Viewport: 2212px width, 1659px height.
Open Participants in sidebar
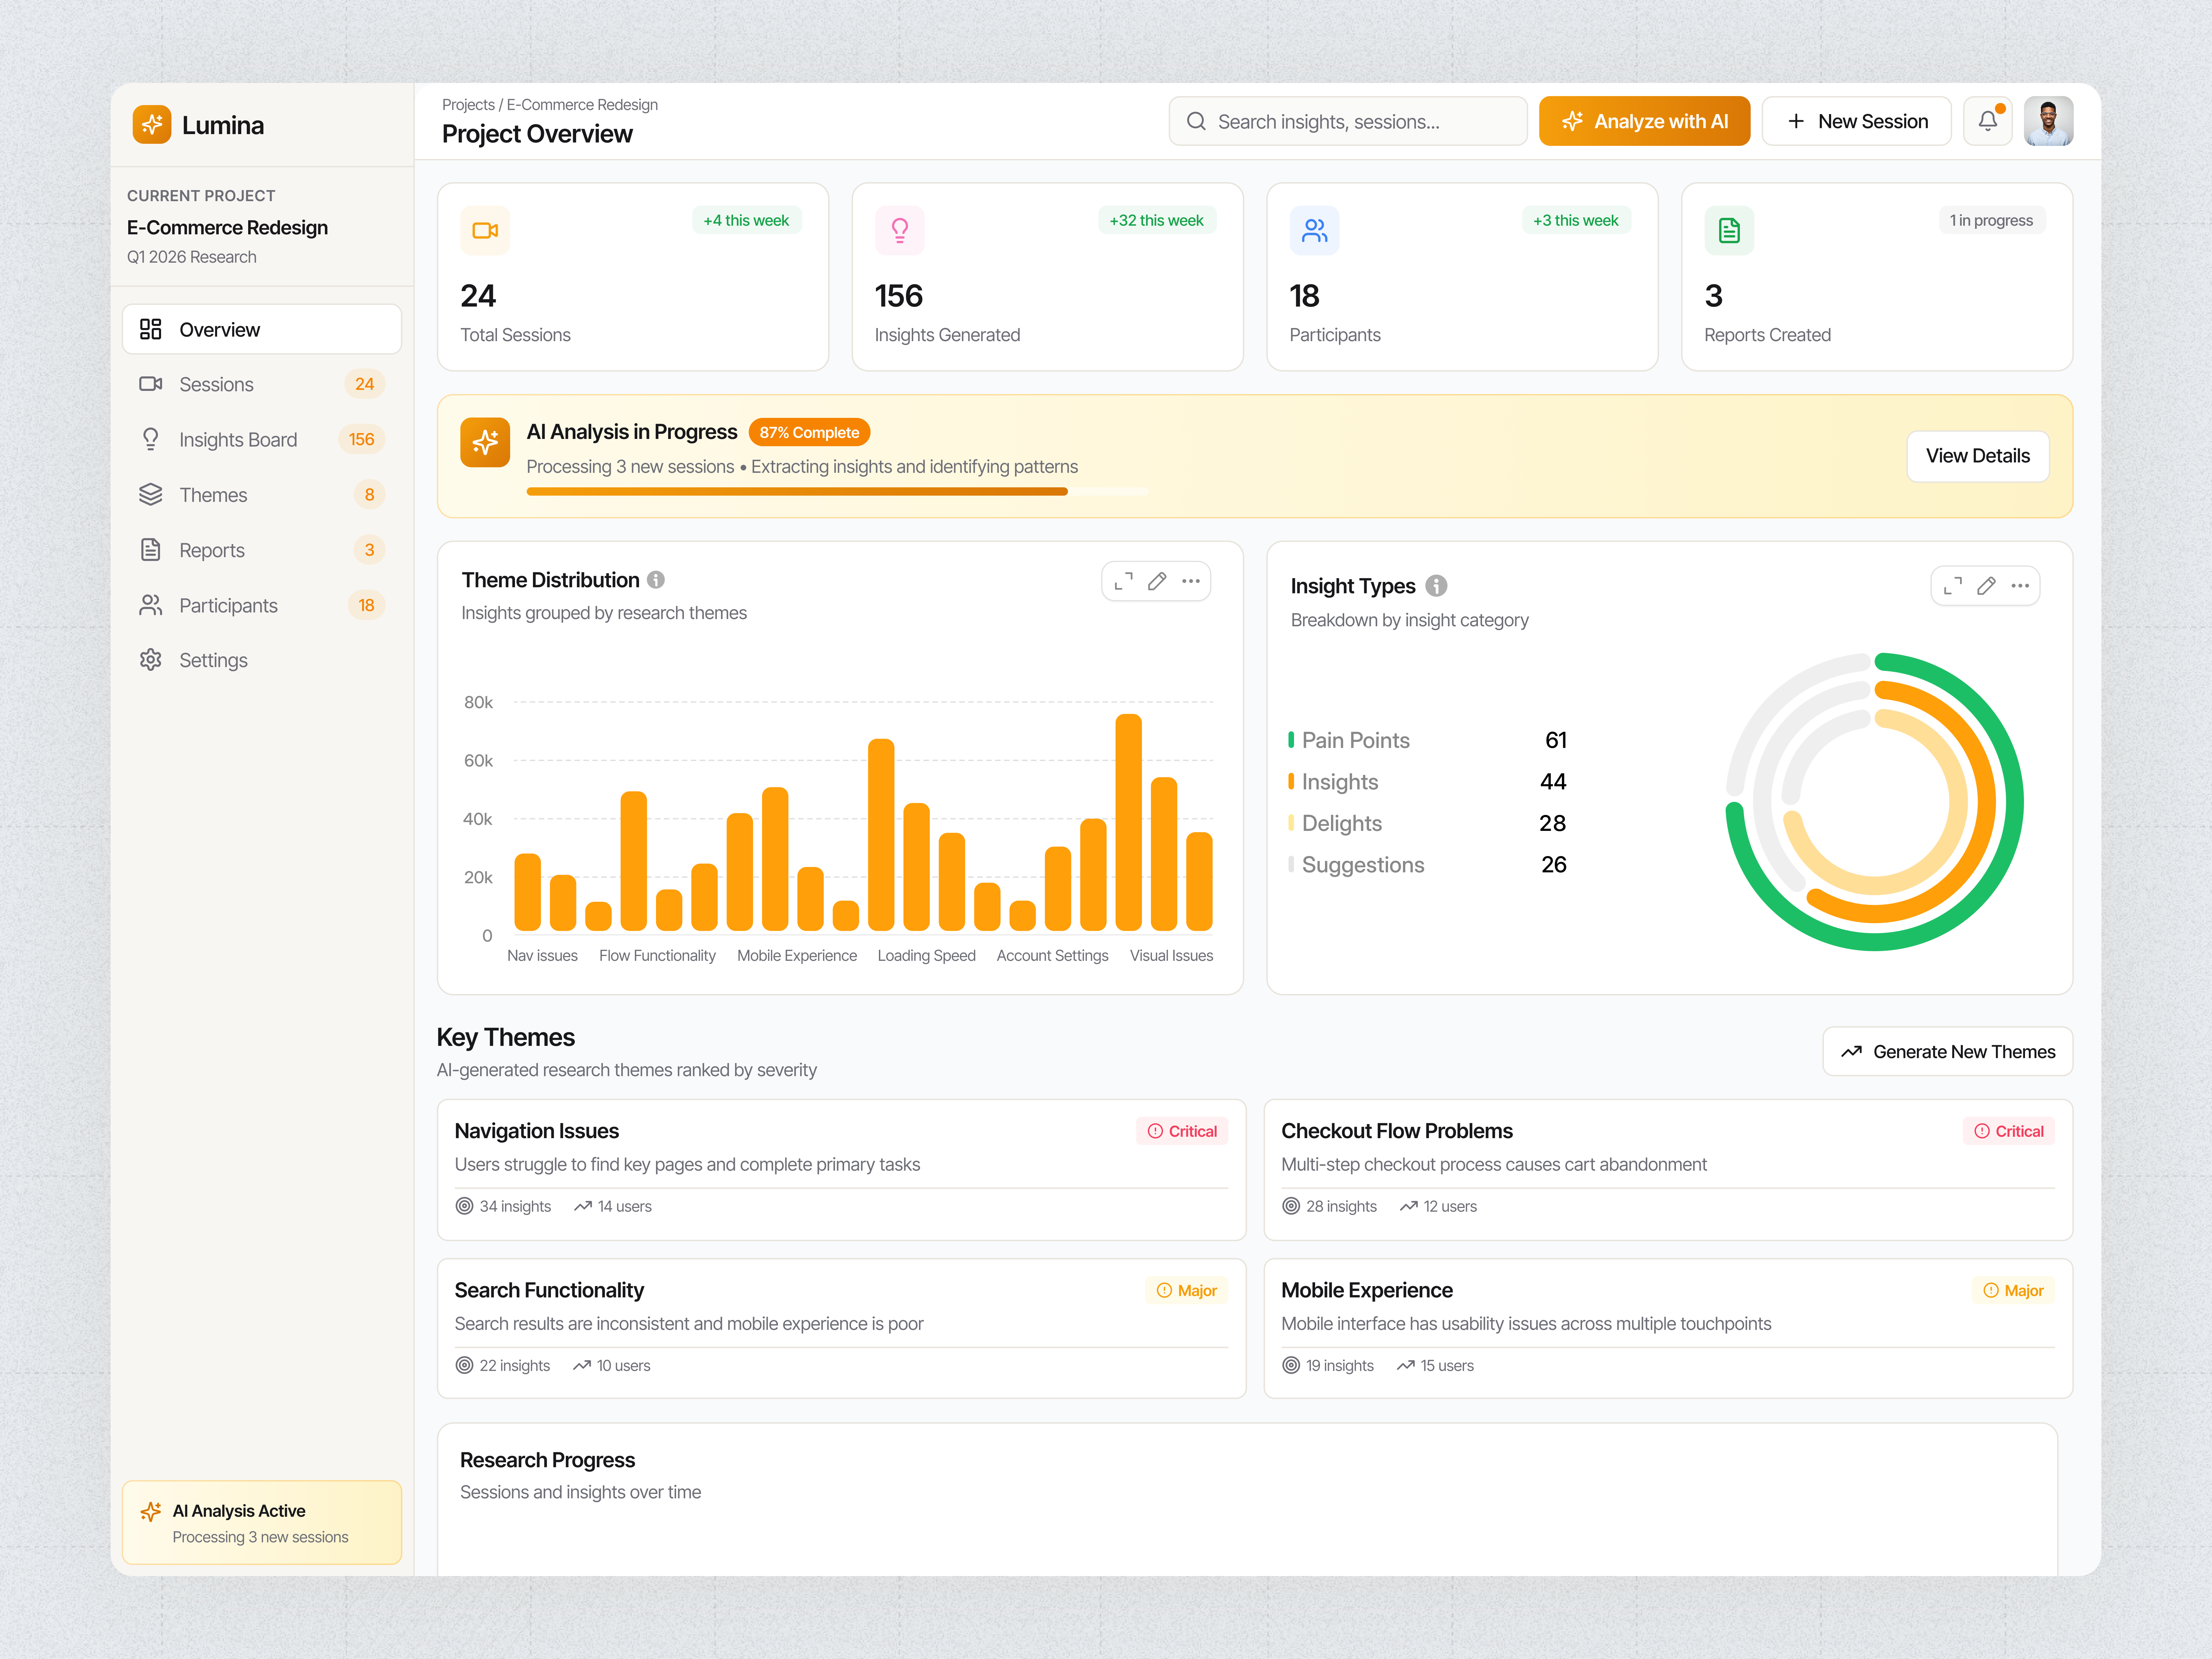262,605
